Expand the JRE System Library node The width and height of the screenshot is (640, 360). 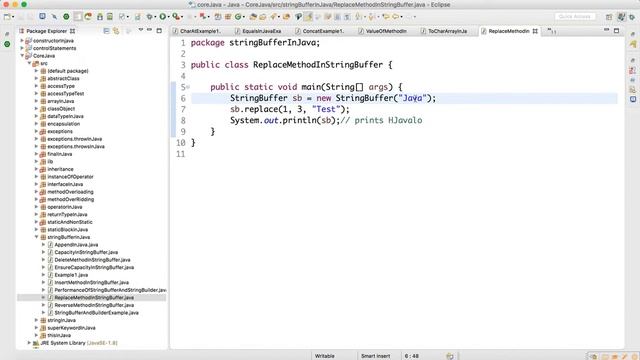point(29,343)
